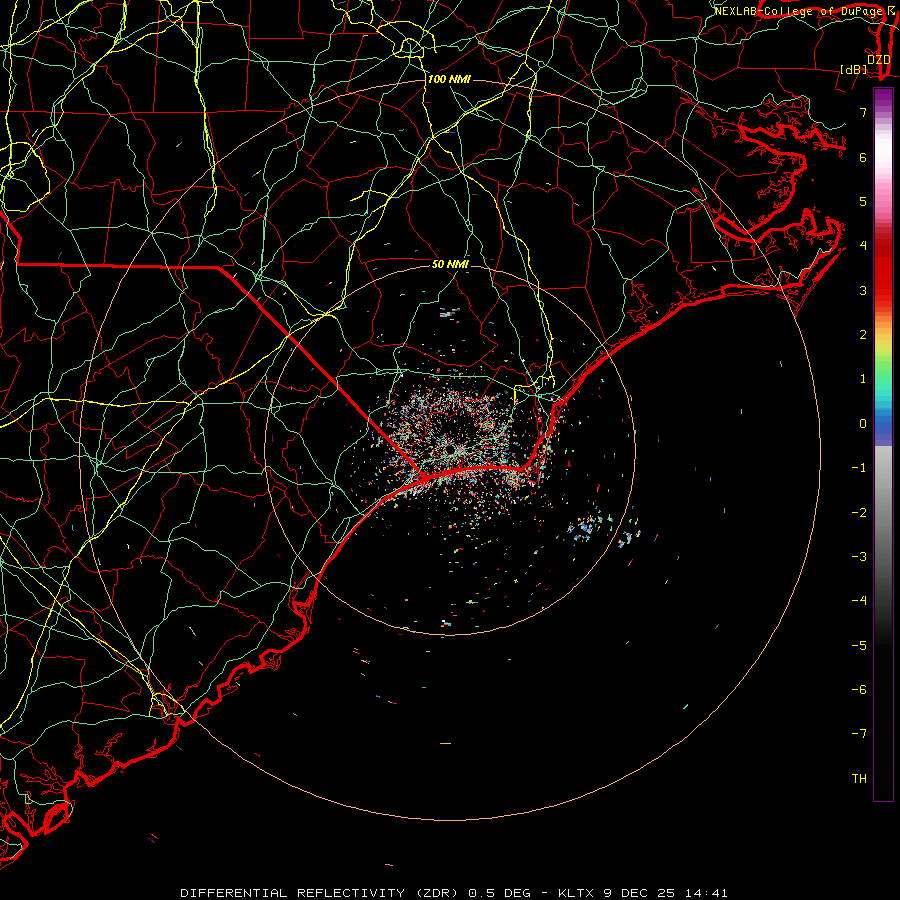Click the scale value -4
Image resolution: width=900 pixels, height=900 pixels.
859,601
